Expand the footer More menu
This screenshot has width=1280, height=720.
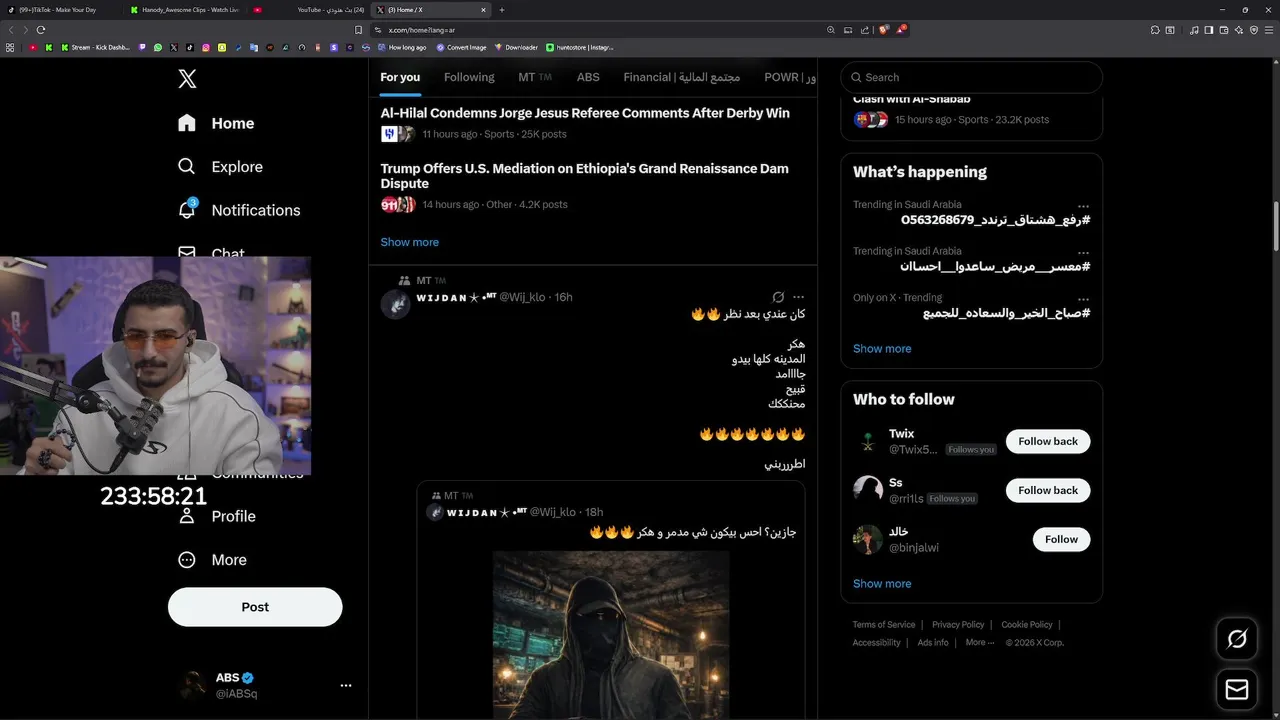[x=980, y=643]
